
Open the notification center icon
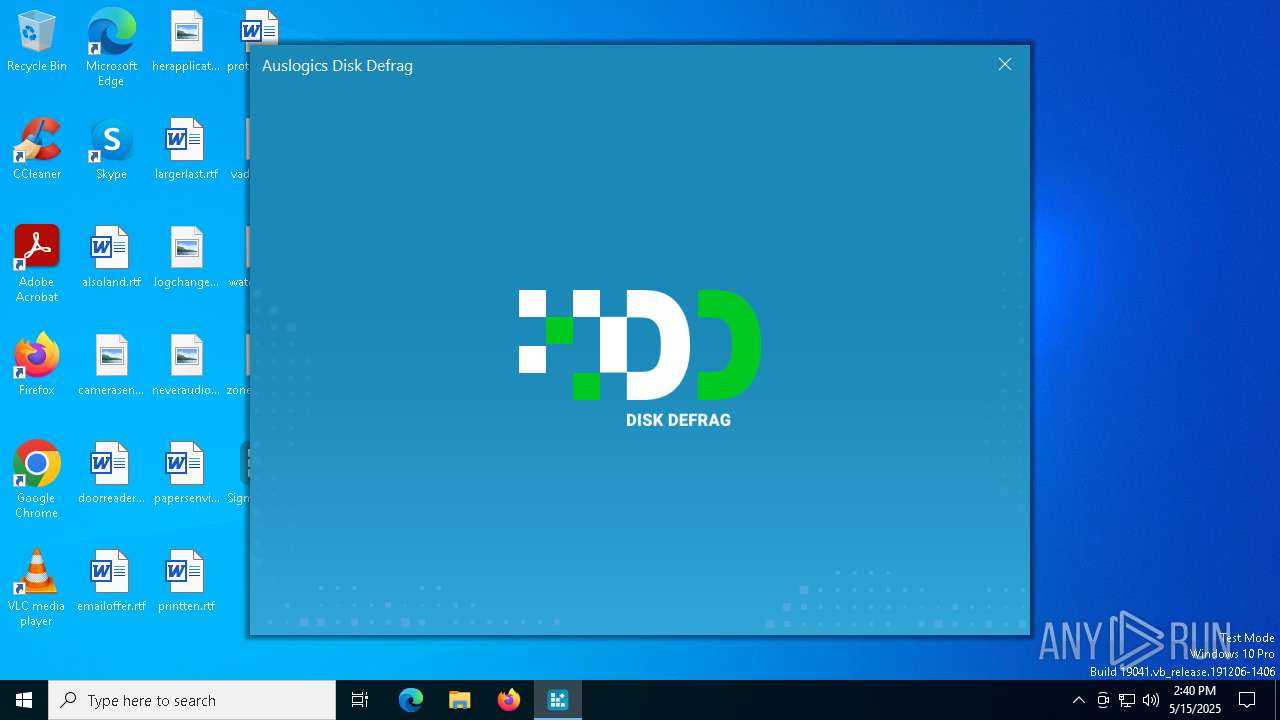point(1247,700)
